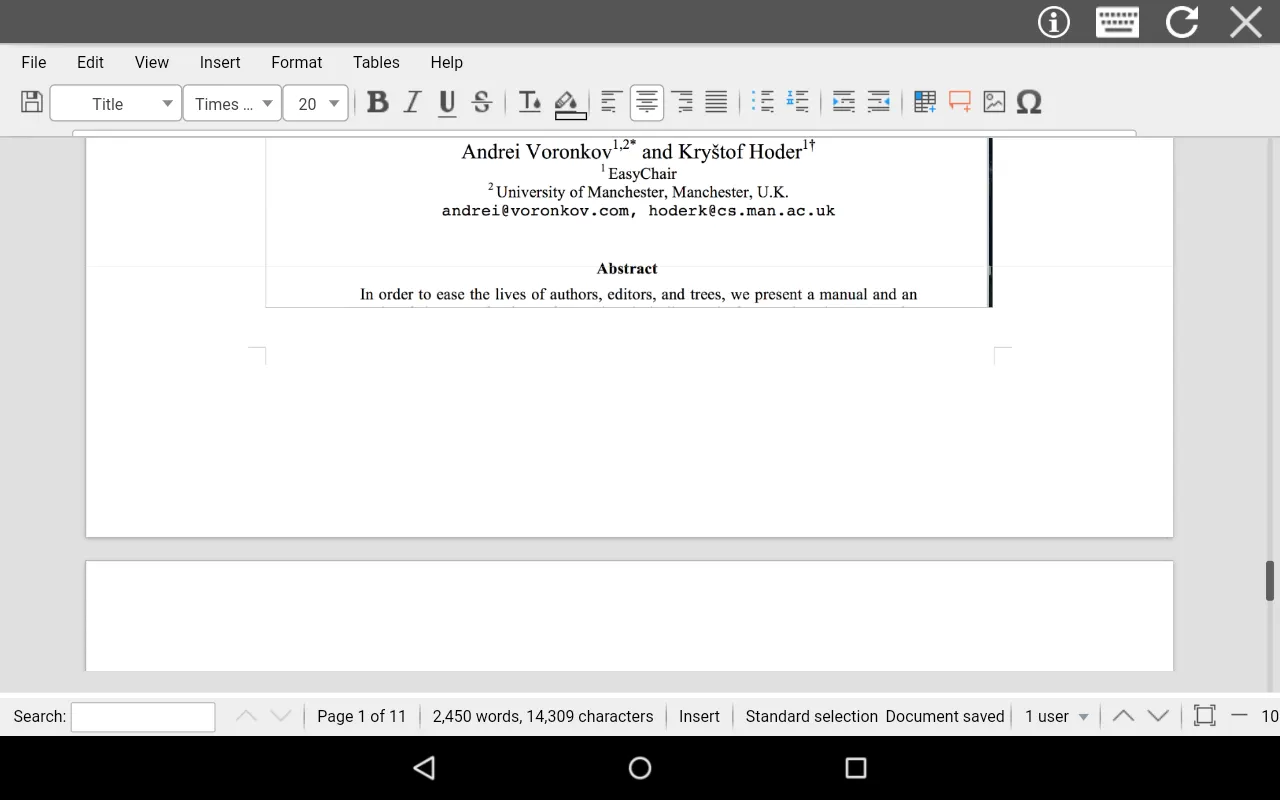Click the Save document icon
This screenshot has width=1280, height=800.
(31, 102)
